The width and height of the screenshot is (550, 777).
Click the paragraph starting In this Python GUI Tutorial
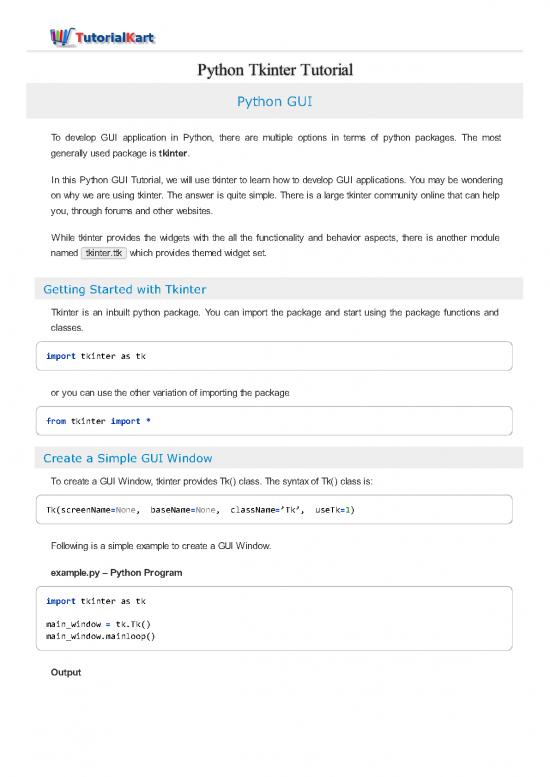(x=276, y=195)
